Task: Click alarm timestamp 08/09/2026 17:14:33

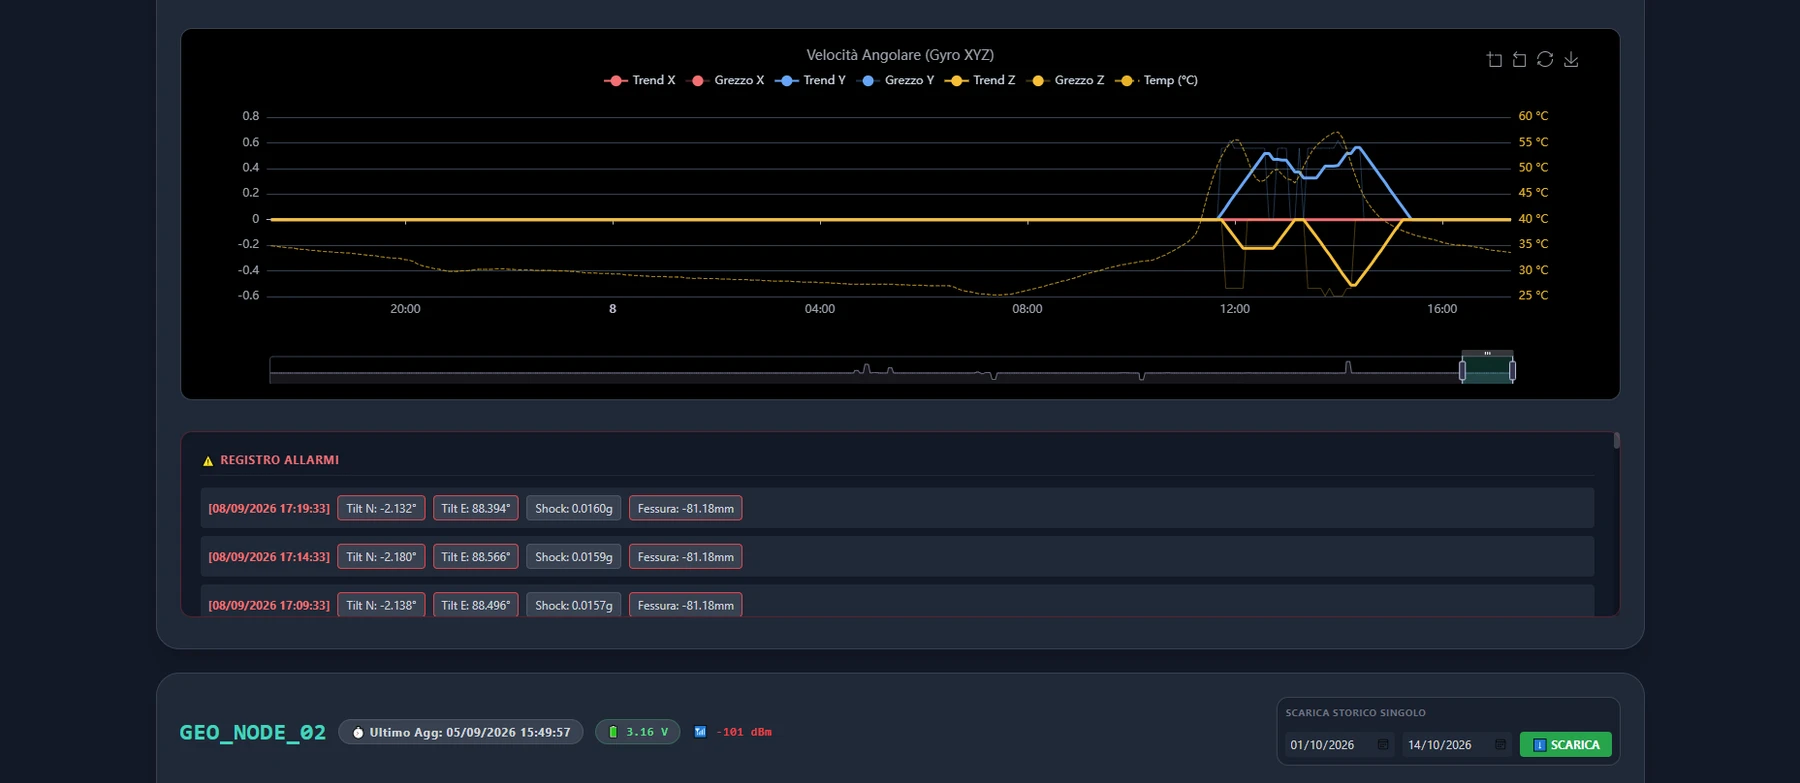Action: point(269,557)
